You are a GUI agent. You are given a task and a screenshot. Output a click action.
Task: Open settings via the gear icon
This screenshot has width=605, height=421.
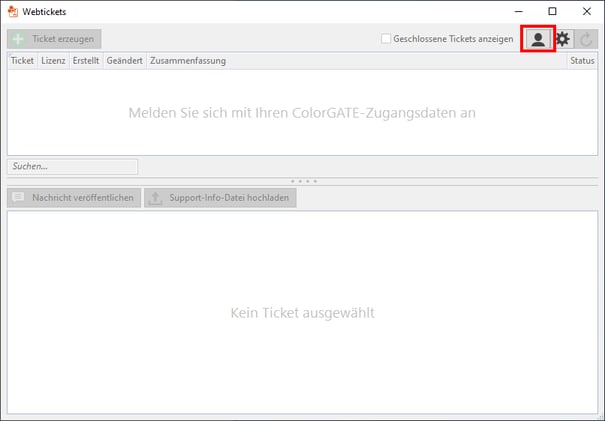point(563,39)
